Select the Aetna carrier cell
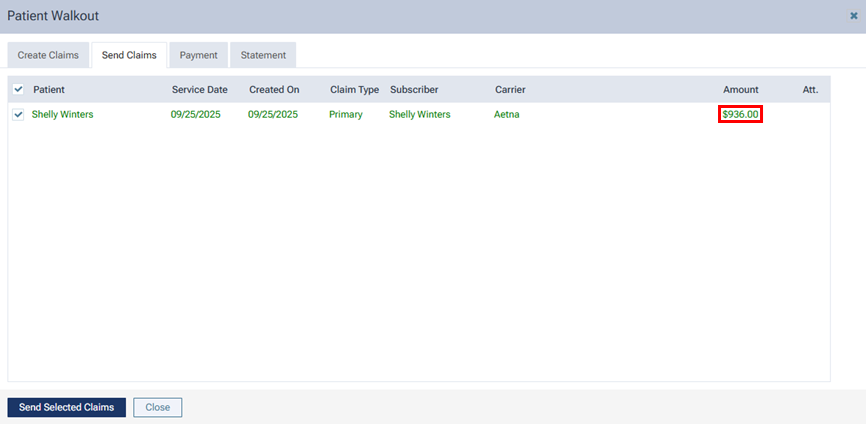The image size is (866, 424). click(506, 115)
